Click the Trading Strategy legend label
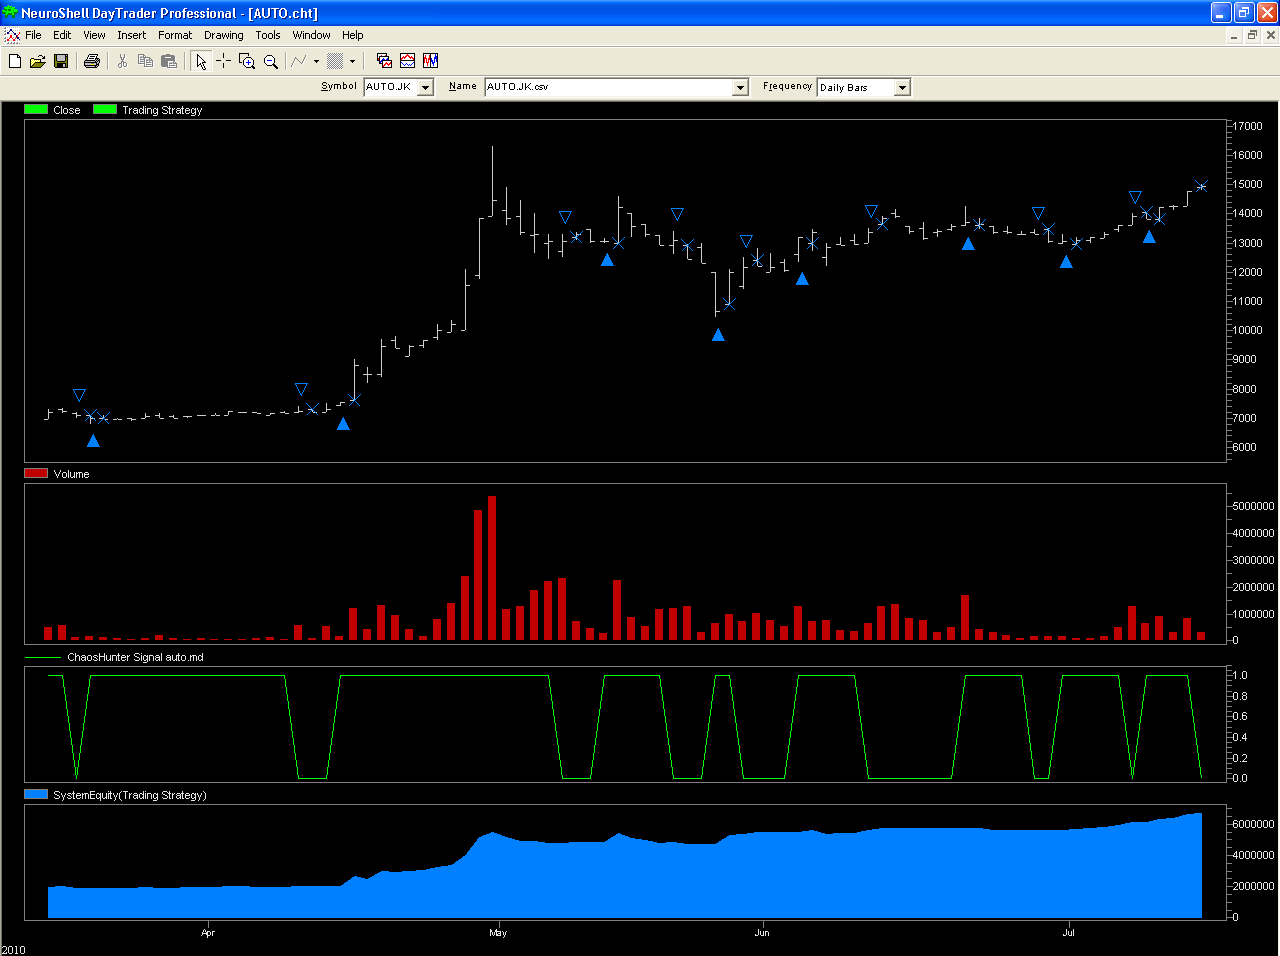Screen dimensions: 1280x956 tap(162, 110)
